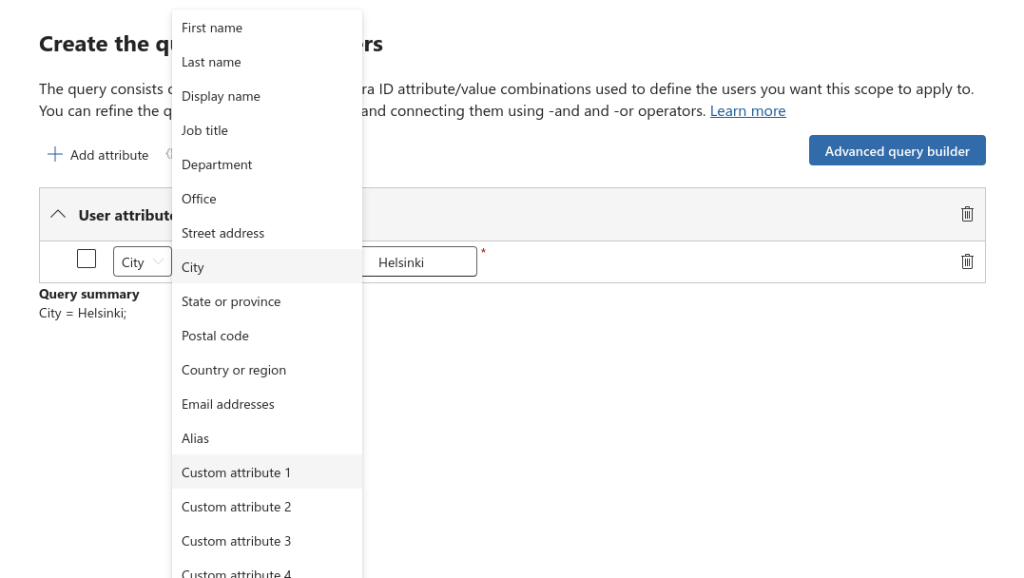Delete the User attributes group via trash icon
1024x578 pixels.
tap(967, 214)
